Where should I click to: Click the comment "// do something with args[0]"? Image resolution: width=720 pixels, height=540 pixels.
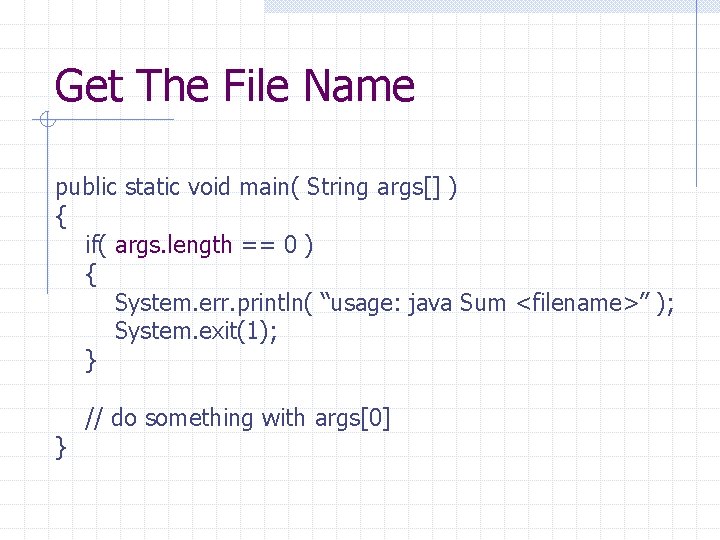tap(237, 418)
